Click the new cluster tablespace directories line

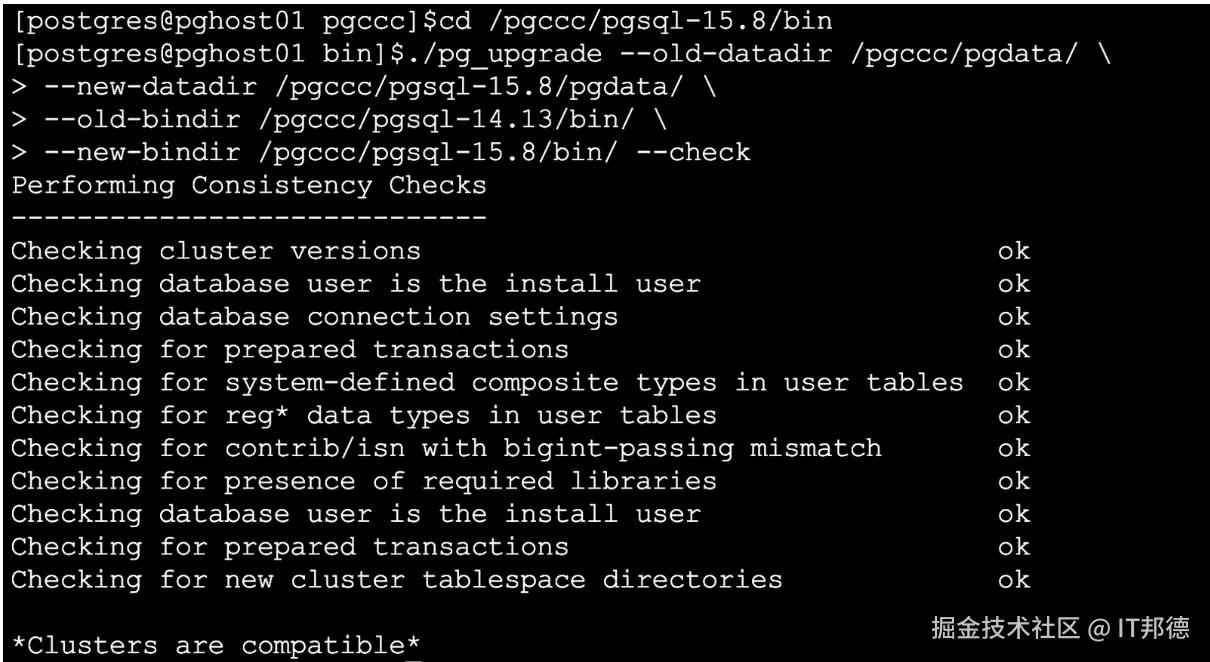click(x=396, y=579)
